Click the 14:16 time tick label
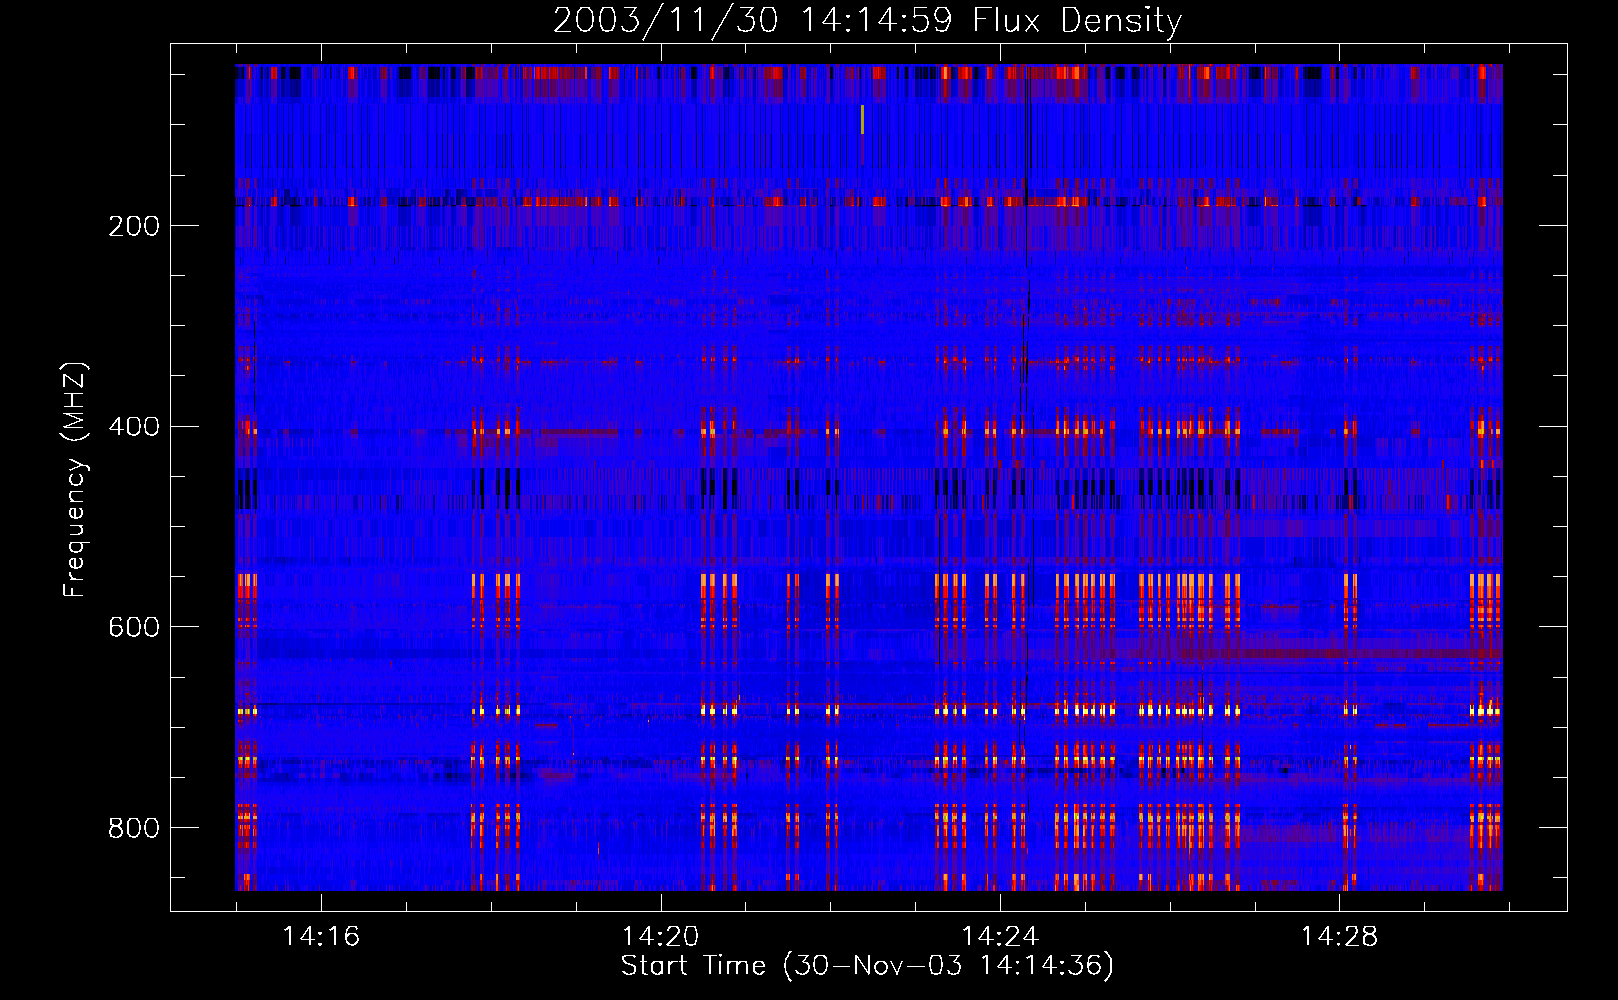 [x=321, y=936]
